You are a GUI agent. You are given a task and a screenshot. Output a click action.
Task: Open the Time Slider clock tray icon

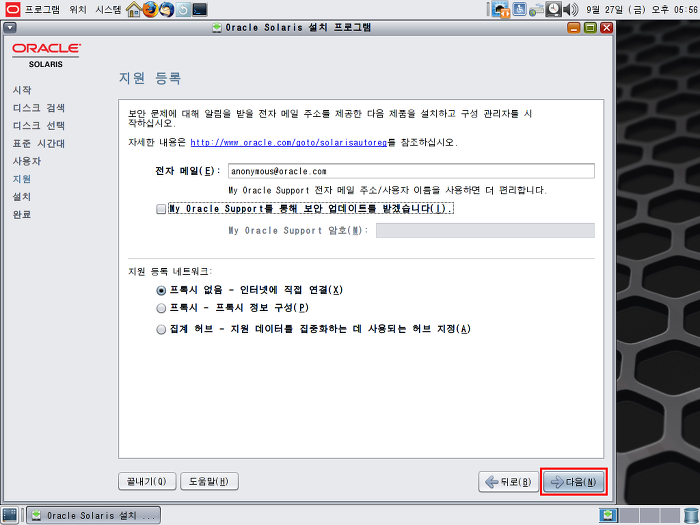click(554, 9)
